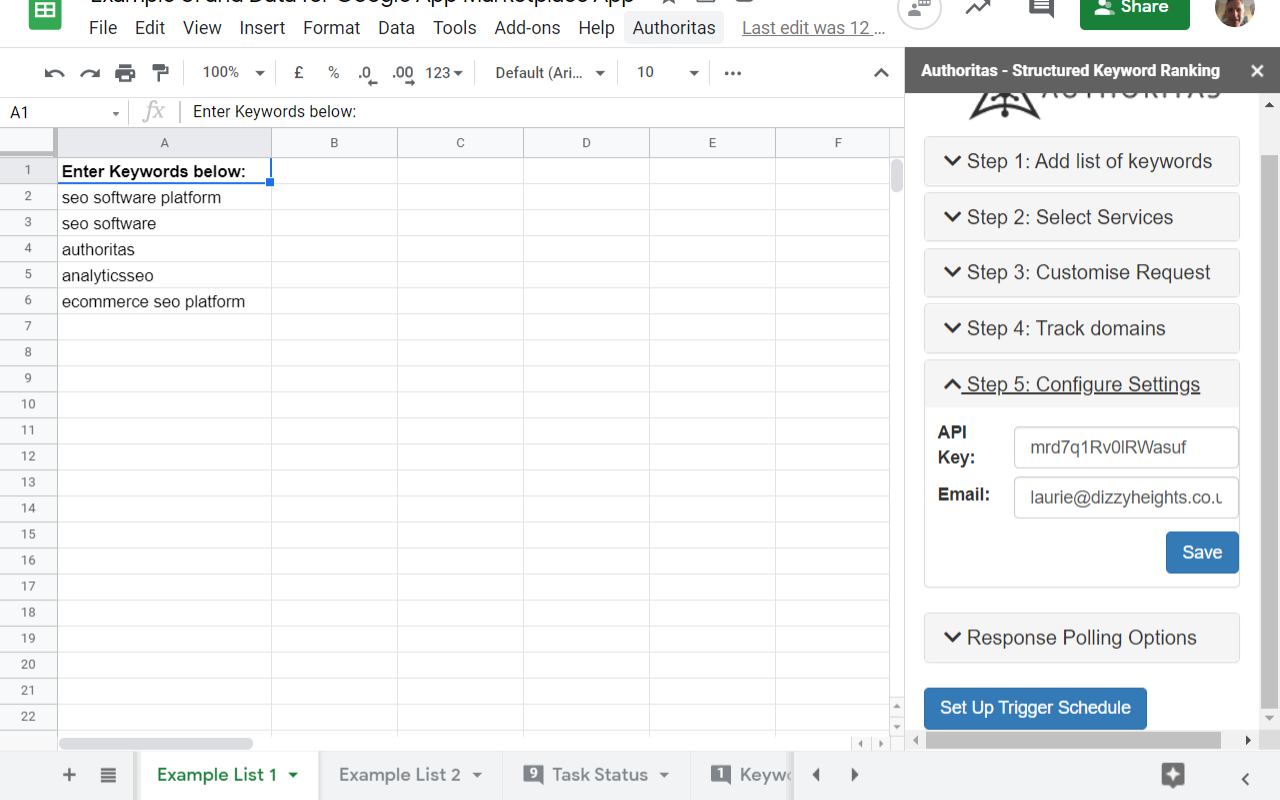This screenshot has height=800, width=1280.
Task: Open the View menu
Action: pyautogui.click(x=202, y=28)
